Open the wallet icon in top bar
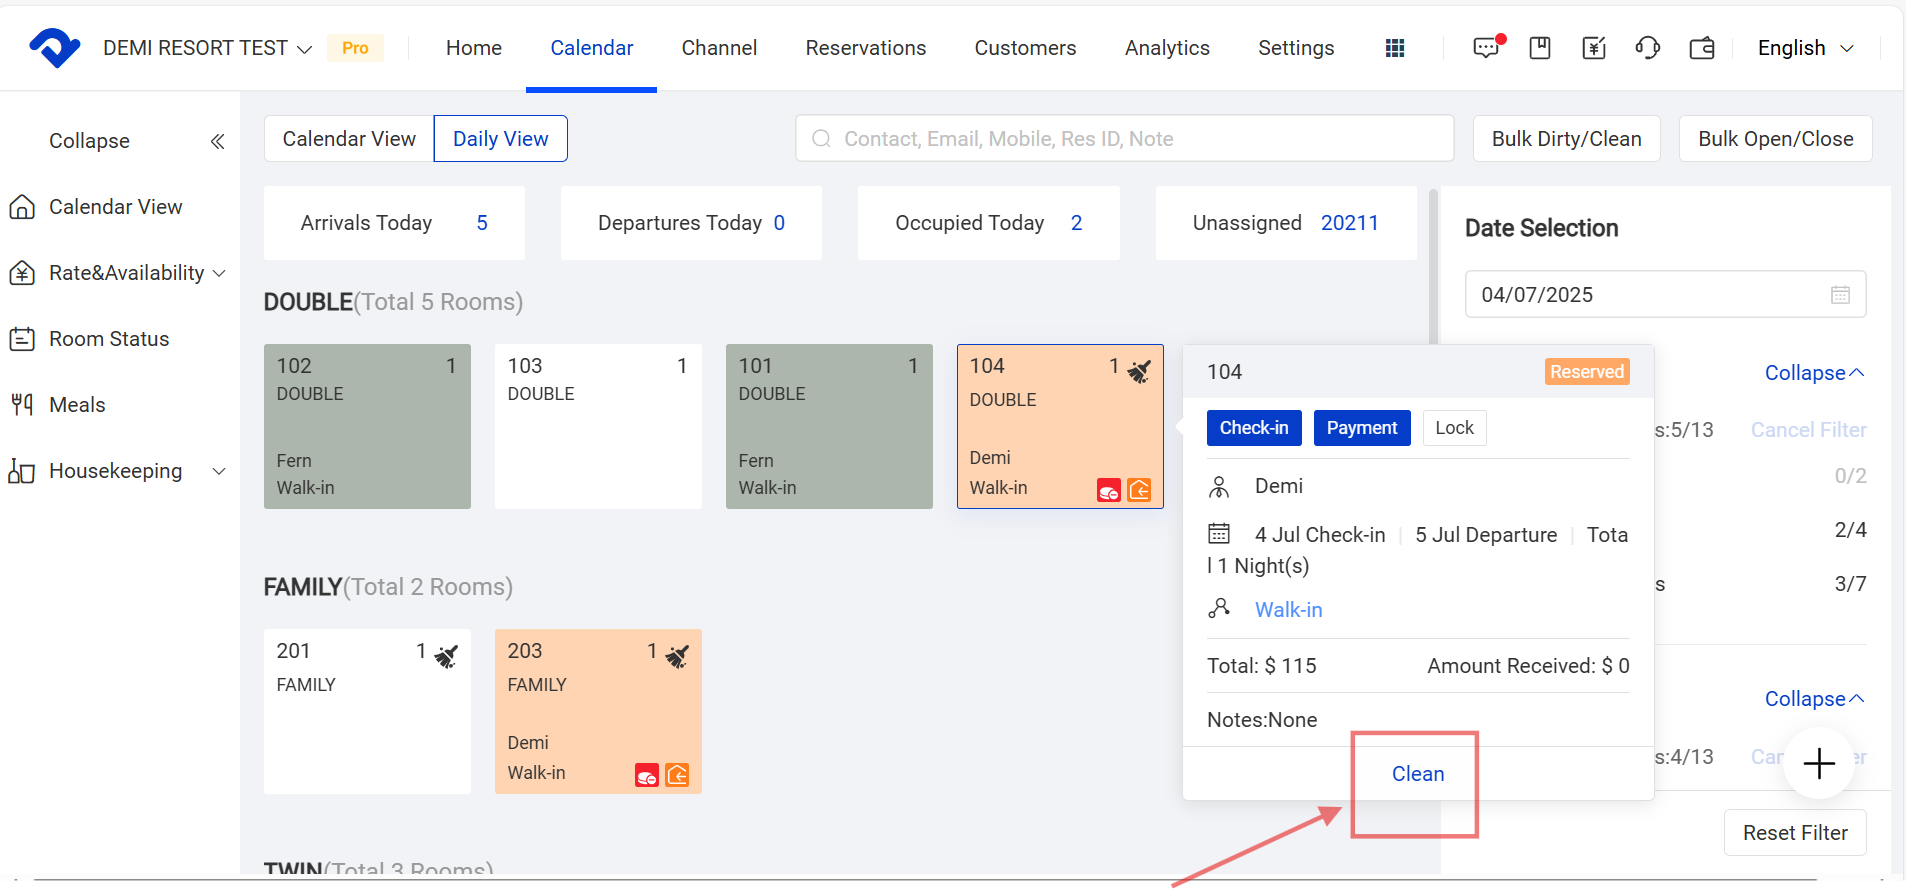 [1701, 48]
